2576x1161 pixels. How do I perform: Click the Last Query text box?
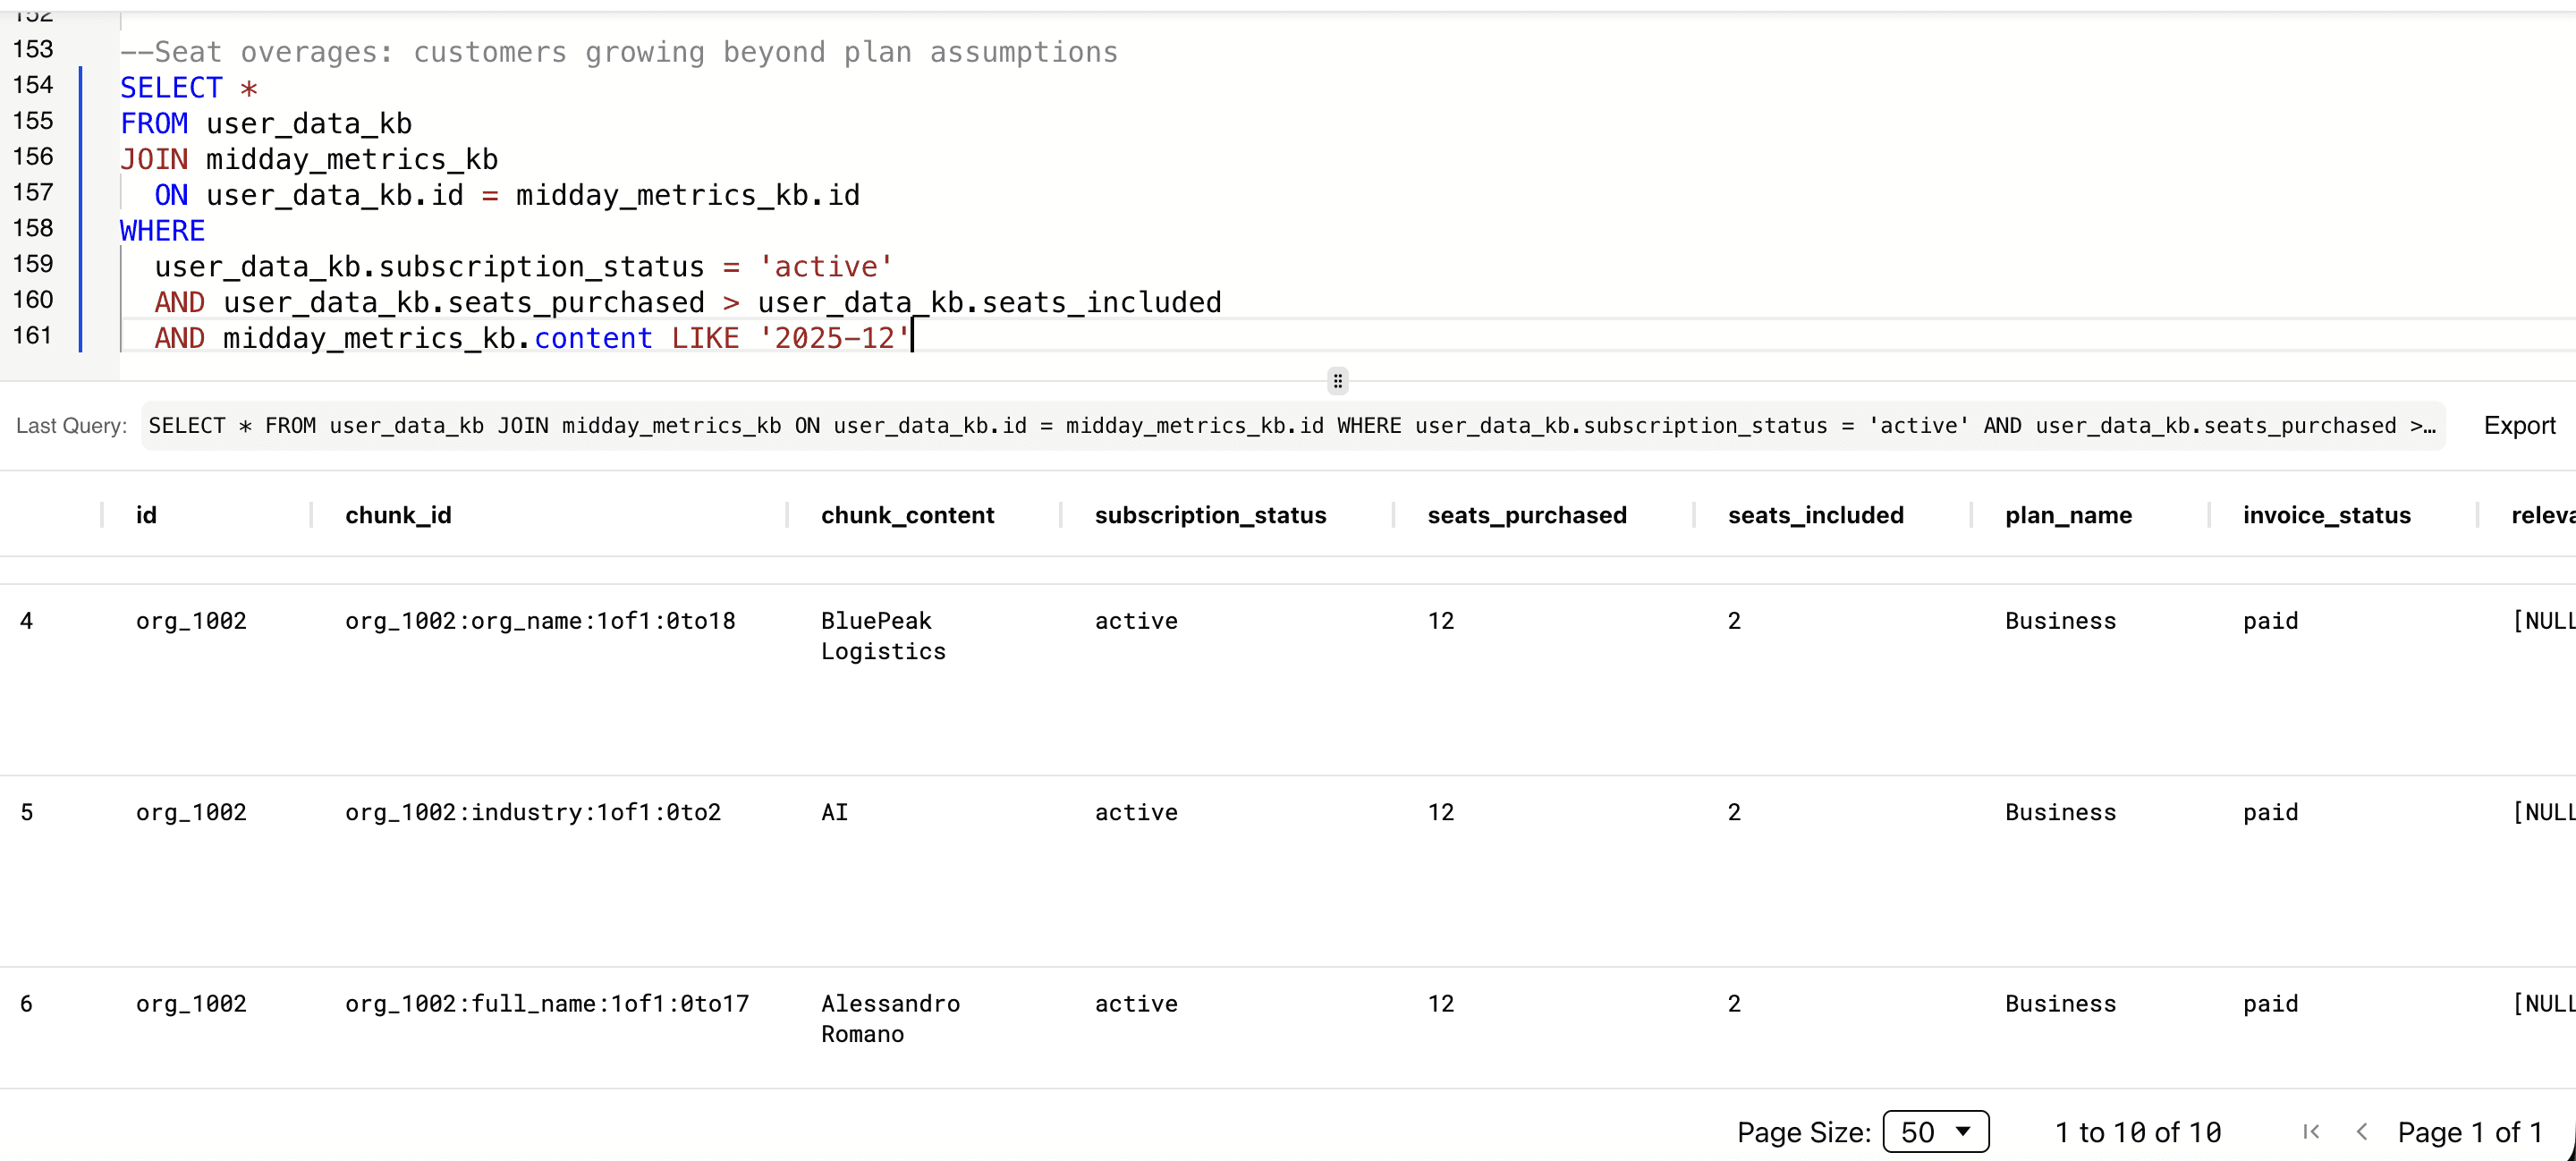(1291, 426)
